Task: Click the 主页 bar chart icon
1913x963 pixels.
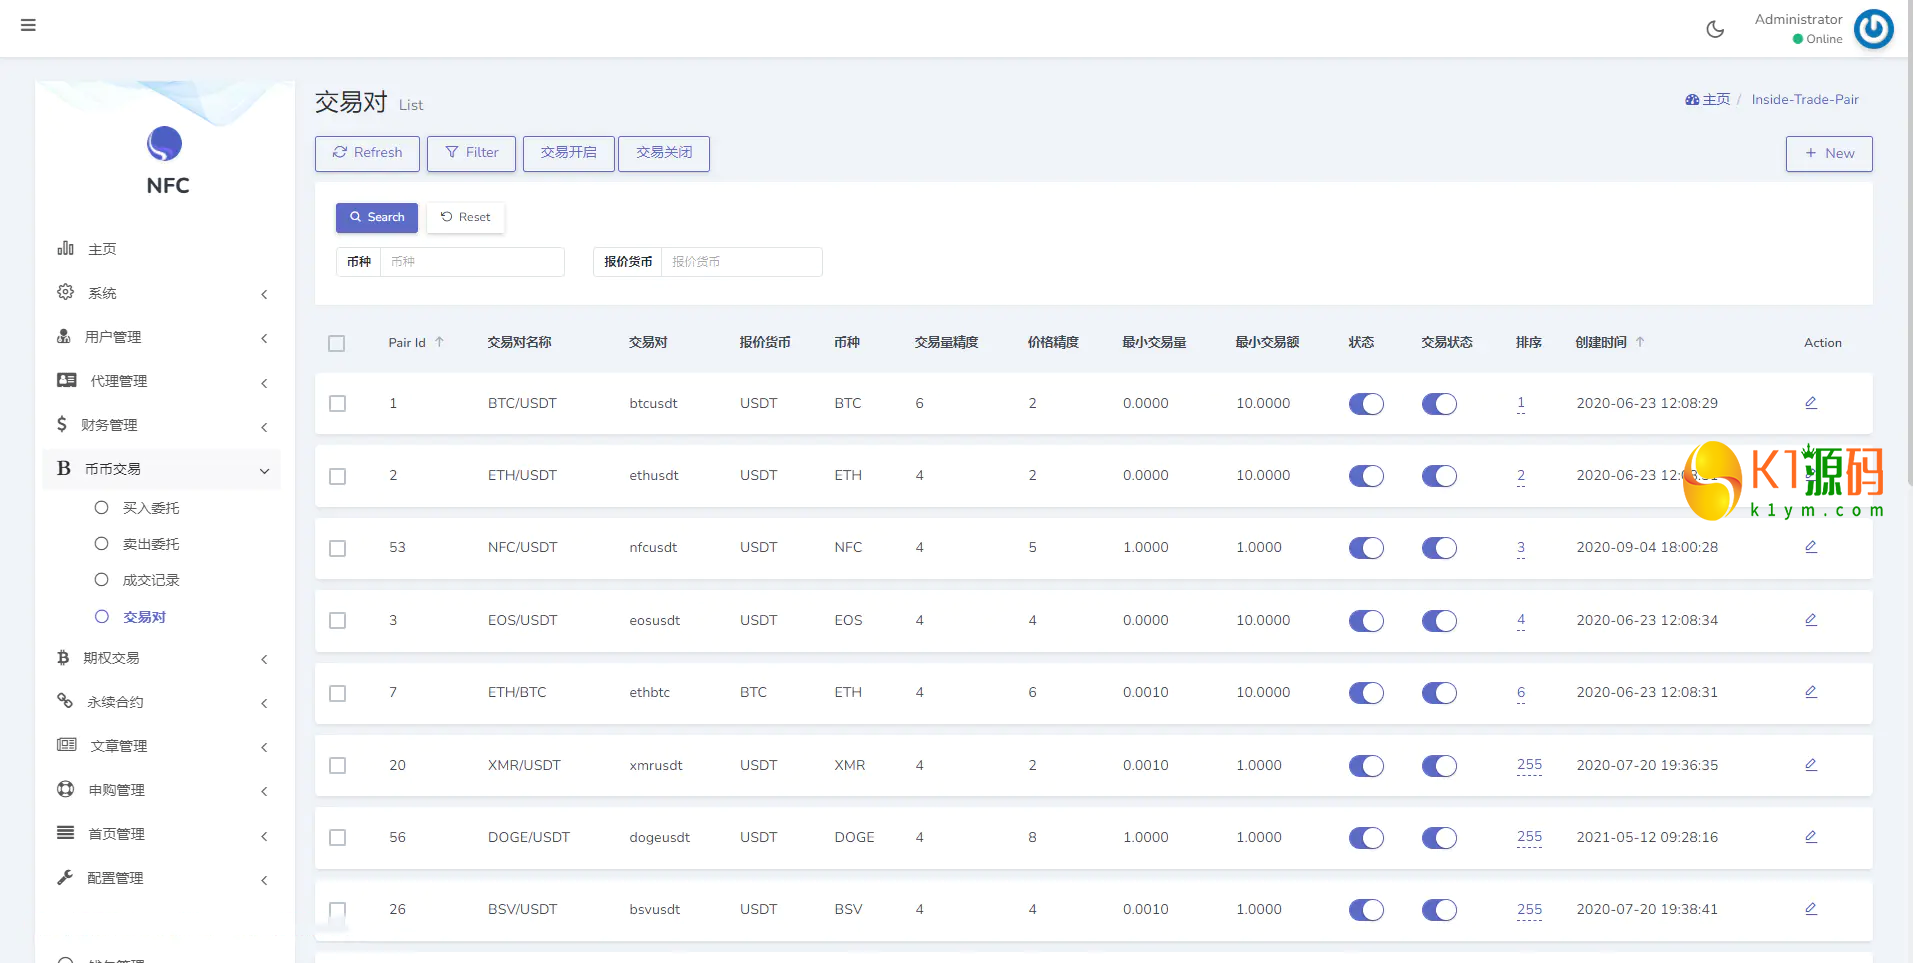Action: coord(66,248)
